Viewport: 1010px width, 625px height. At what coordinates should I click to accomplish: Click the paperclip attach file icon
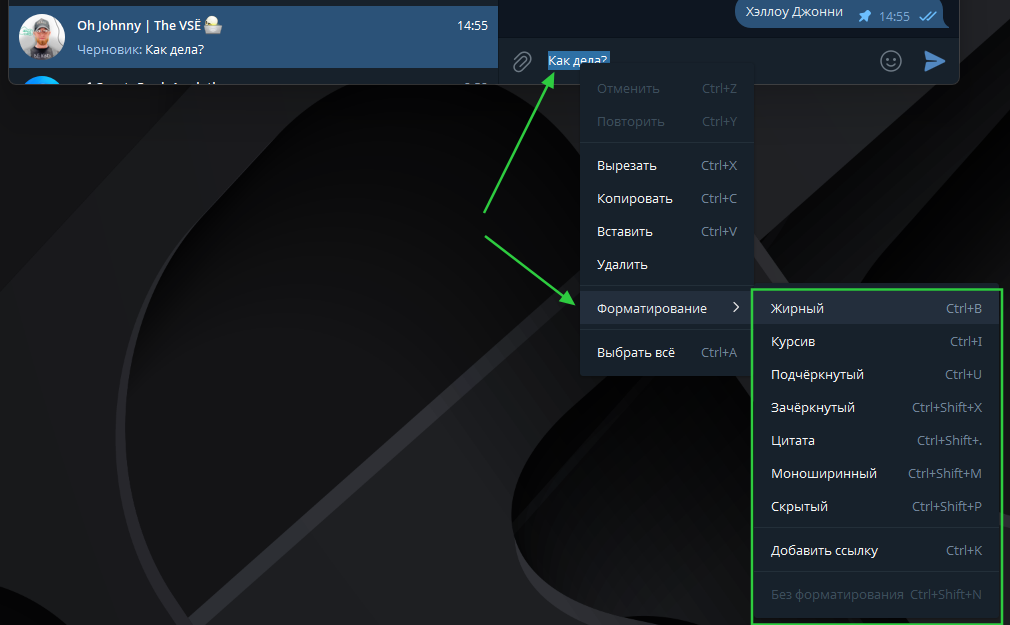(x=521, y=62)
